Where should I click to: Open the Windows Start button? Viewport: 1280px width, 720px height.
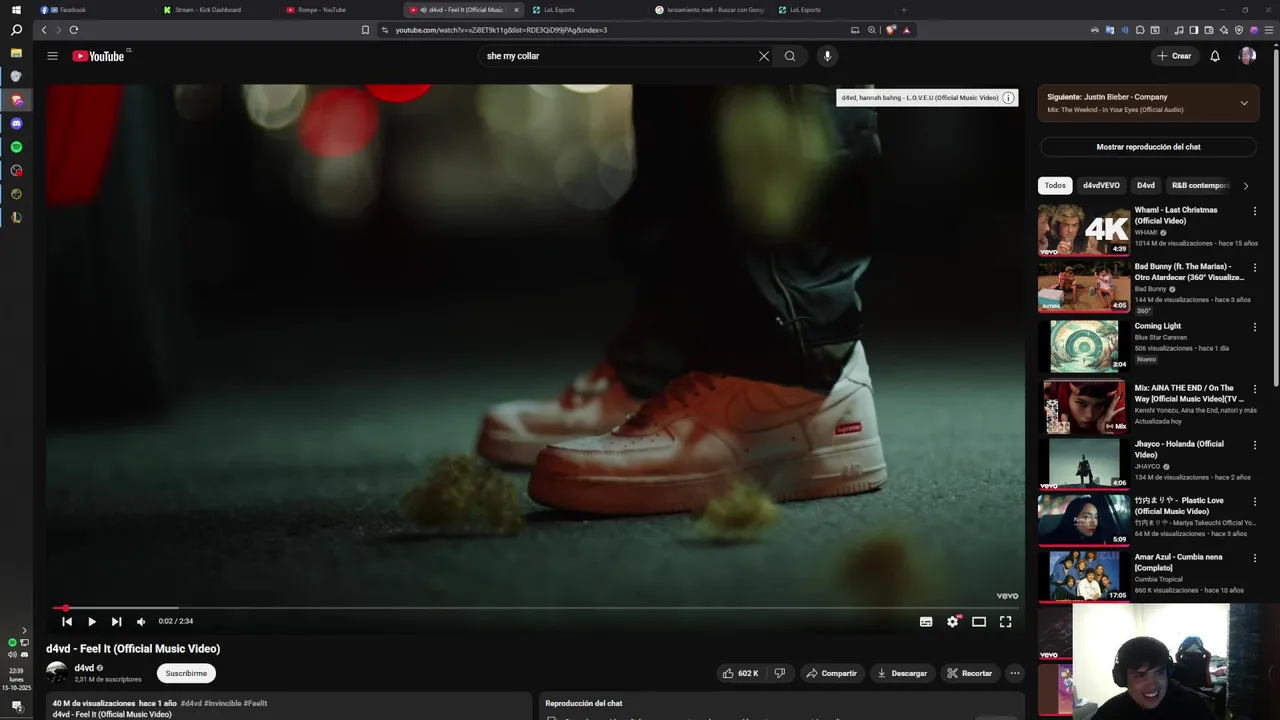[16, 9]
